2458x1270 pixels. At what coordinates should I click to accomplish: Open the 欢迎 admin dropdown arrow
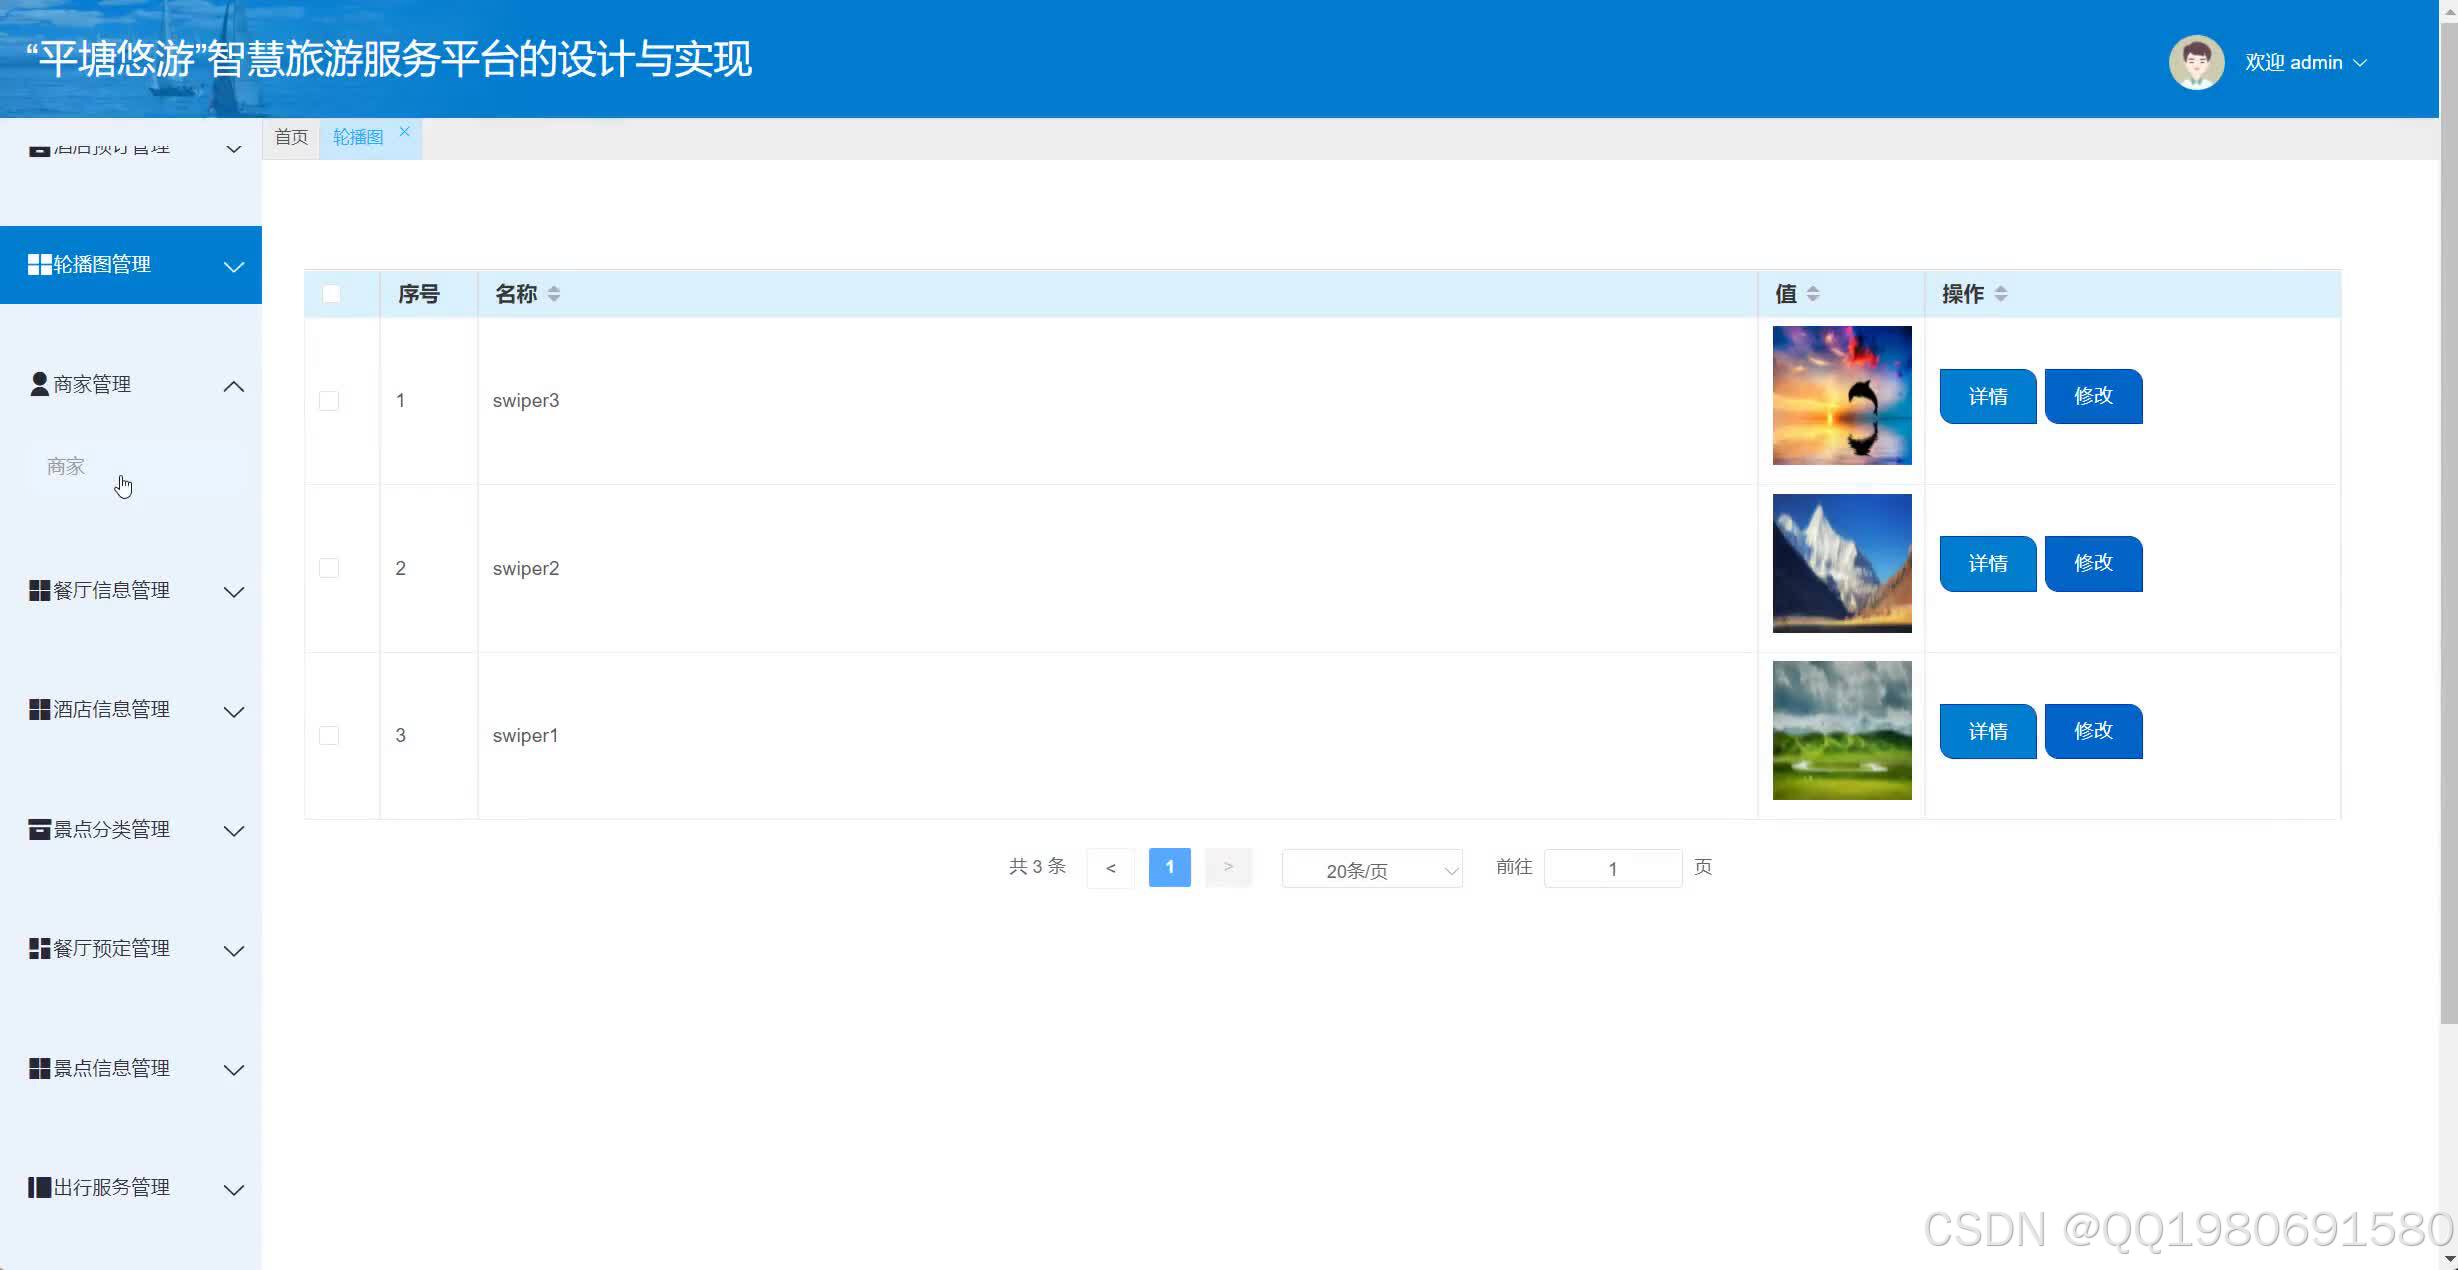coord(2361,63)
